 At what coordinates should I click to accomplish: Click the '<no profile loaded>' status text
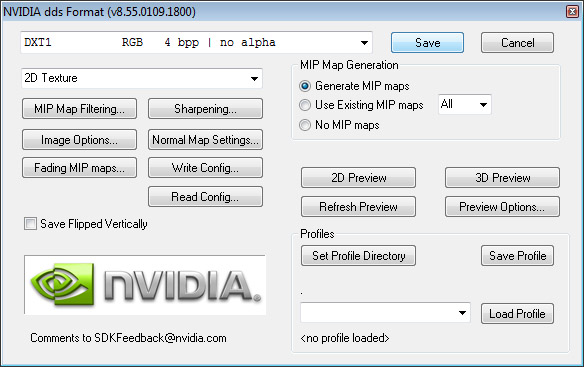coord(345,338)
